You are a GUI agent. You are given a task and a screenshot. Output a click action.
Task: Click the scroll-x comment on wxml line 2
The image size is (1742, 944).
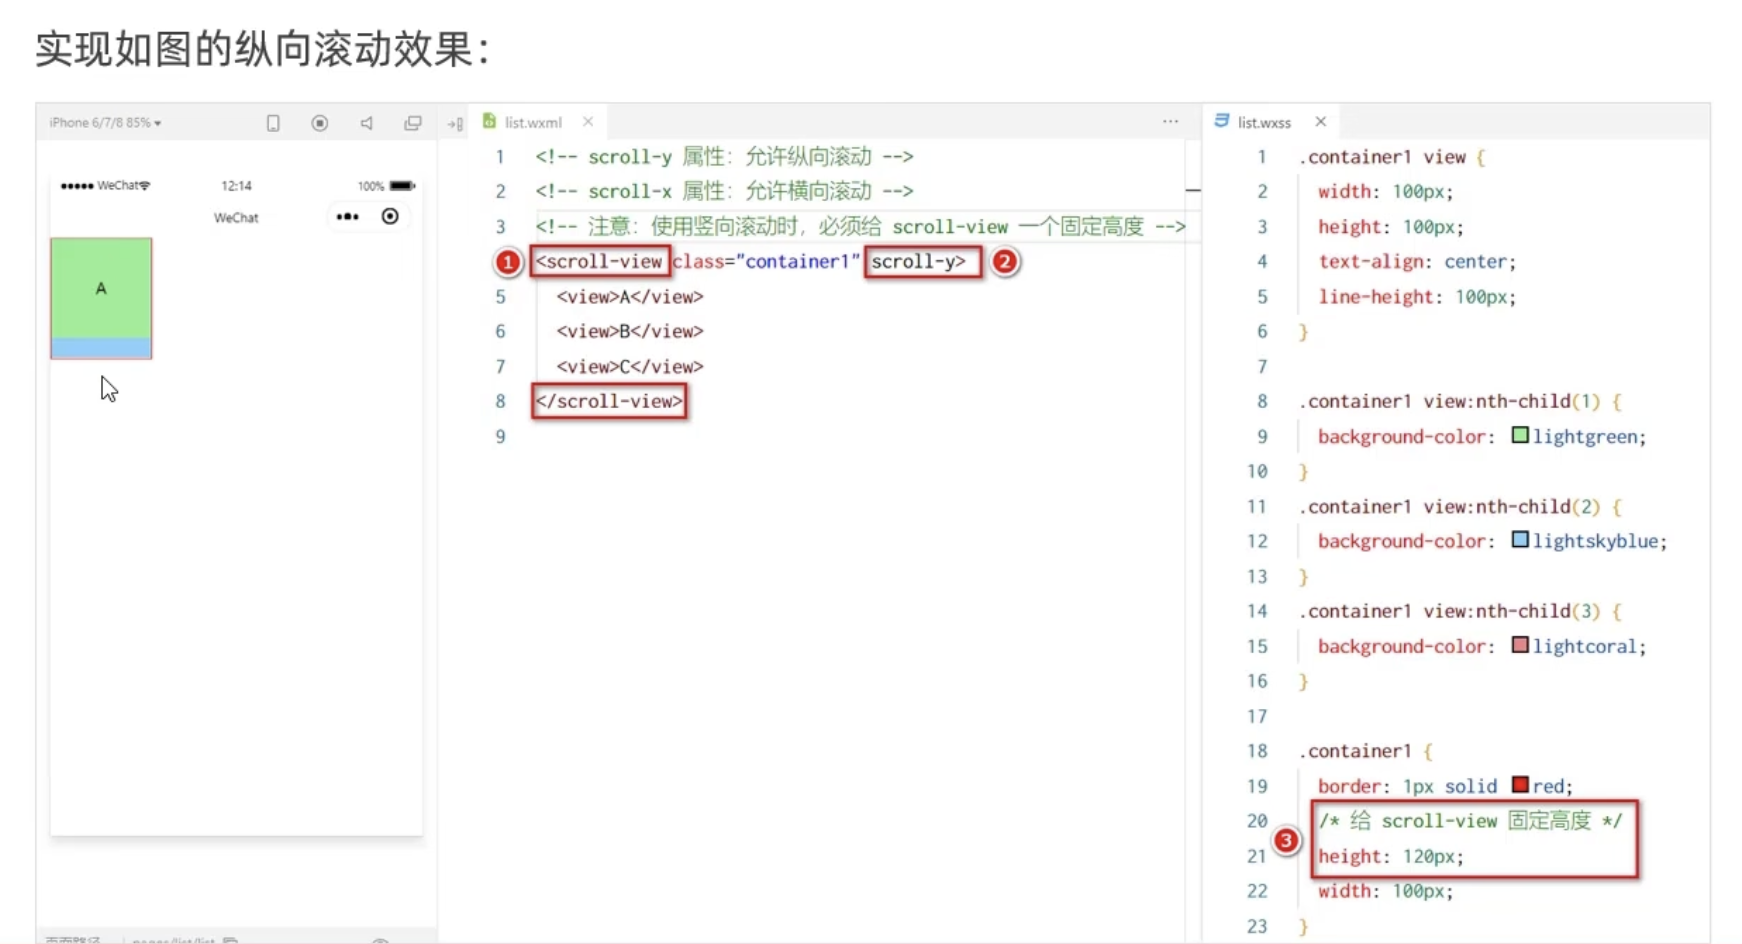point(724,191)
